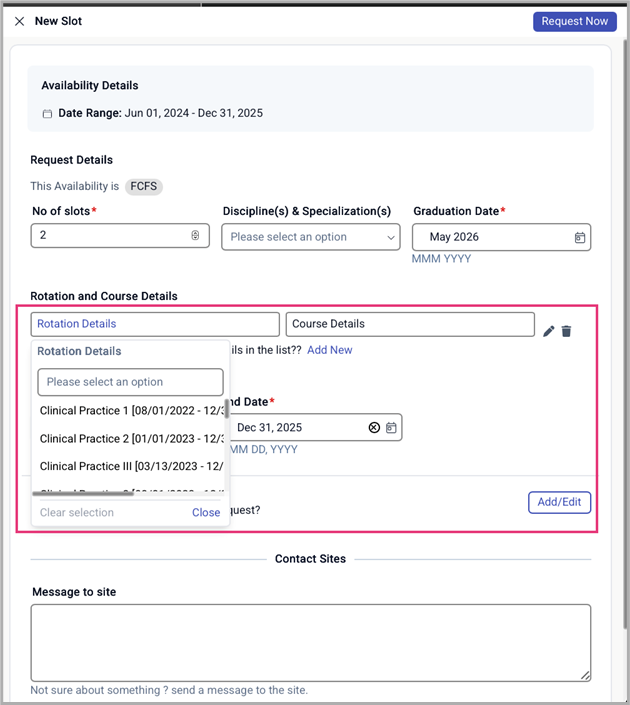Close the Rotation Details dropdown list
630x705 pixels.
pyautogui.click(x=206, y=512)
